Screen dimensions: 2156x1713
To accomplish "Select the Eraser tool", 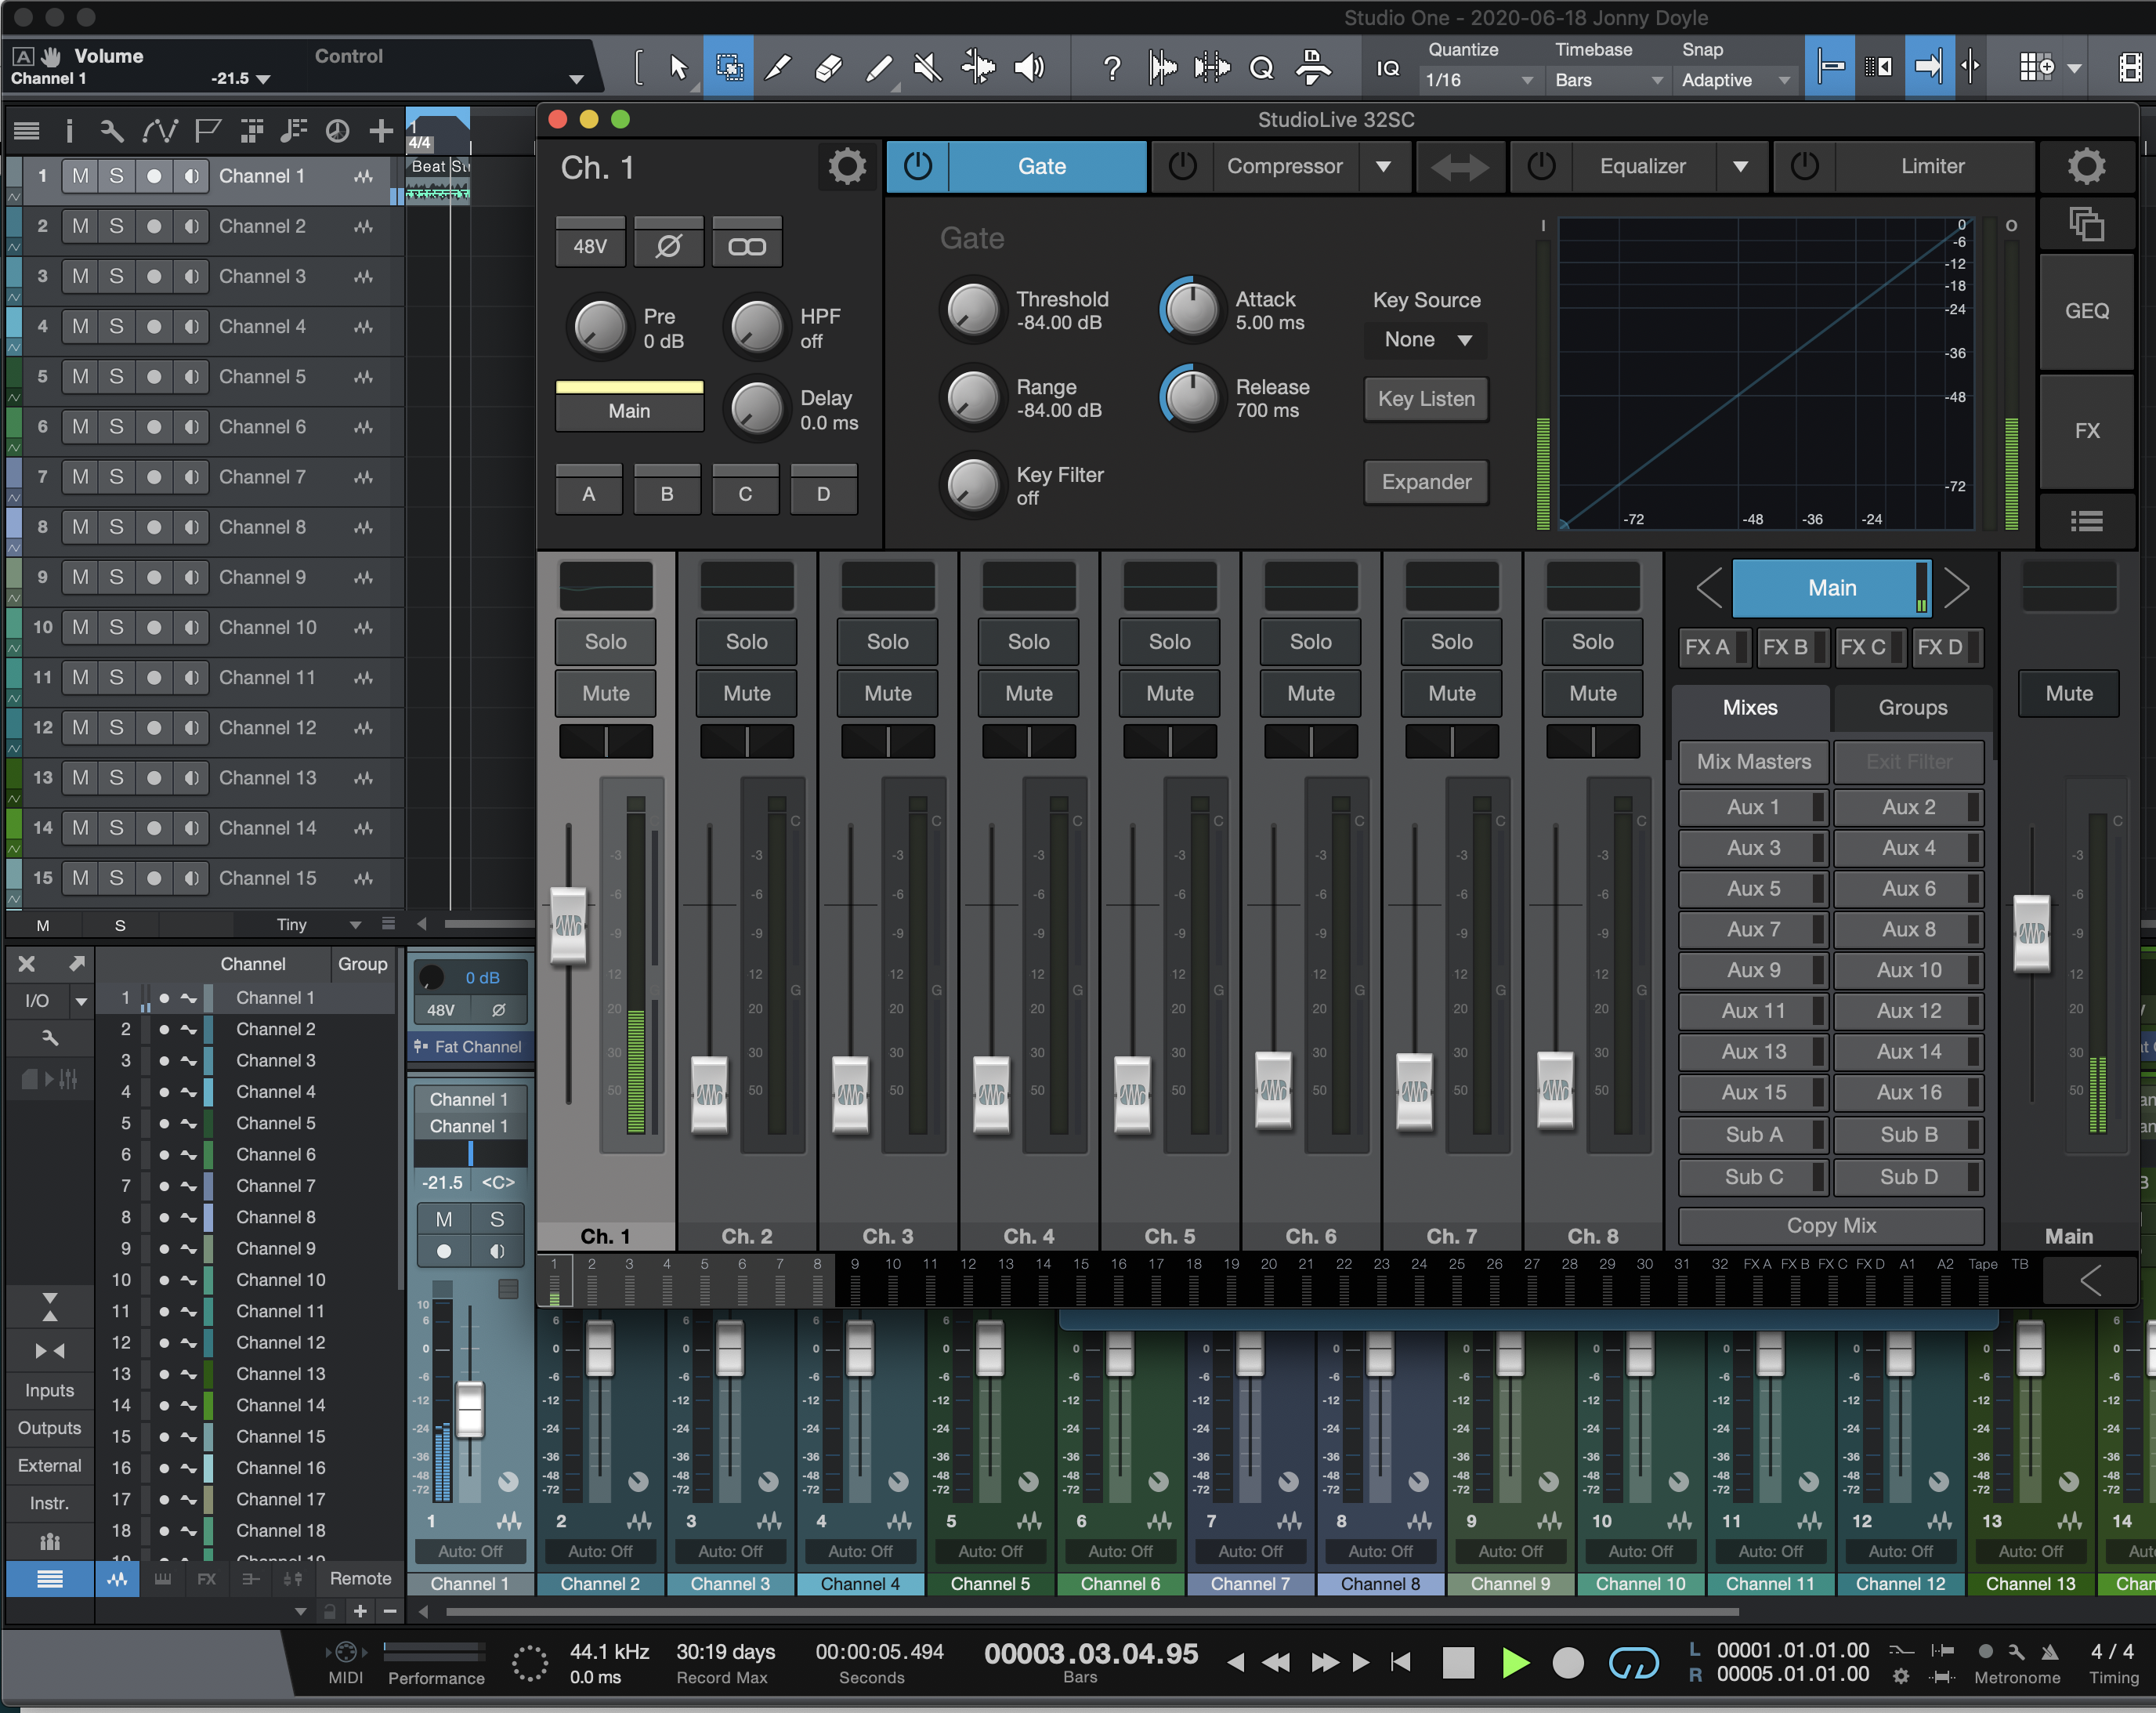I will click(x=829, y=68).
